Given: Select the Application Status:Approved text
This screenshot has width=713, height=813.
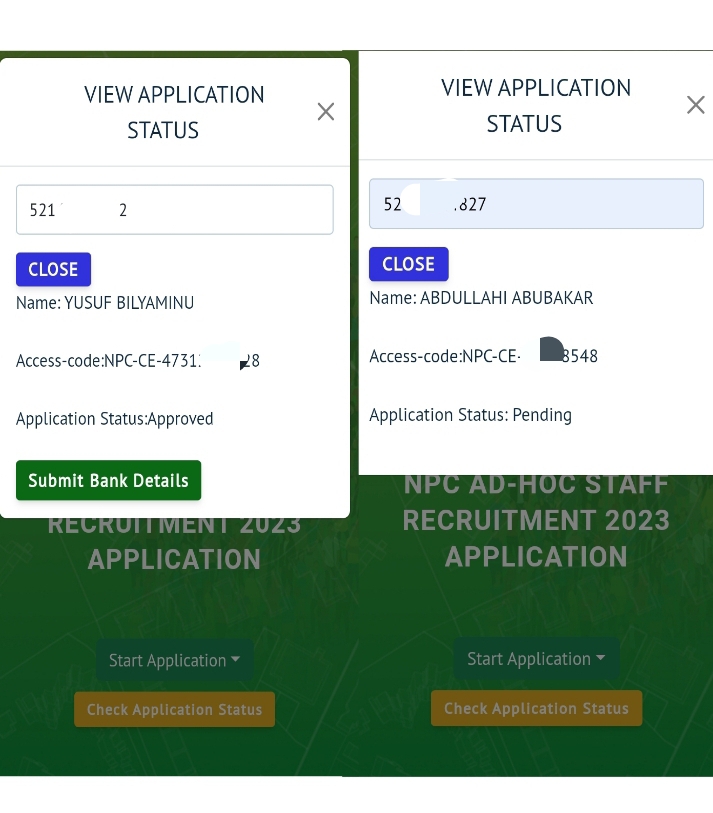Looking at the screenshot, I should 115,418.
